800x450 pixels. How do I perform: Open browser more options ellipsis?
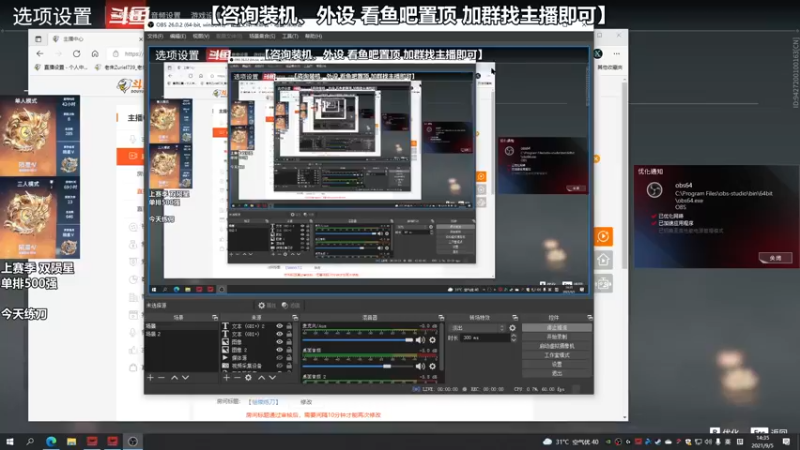coord(617,54)
